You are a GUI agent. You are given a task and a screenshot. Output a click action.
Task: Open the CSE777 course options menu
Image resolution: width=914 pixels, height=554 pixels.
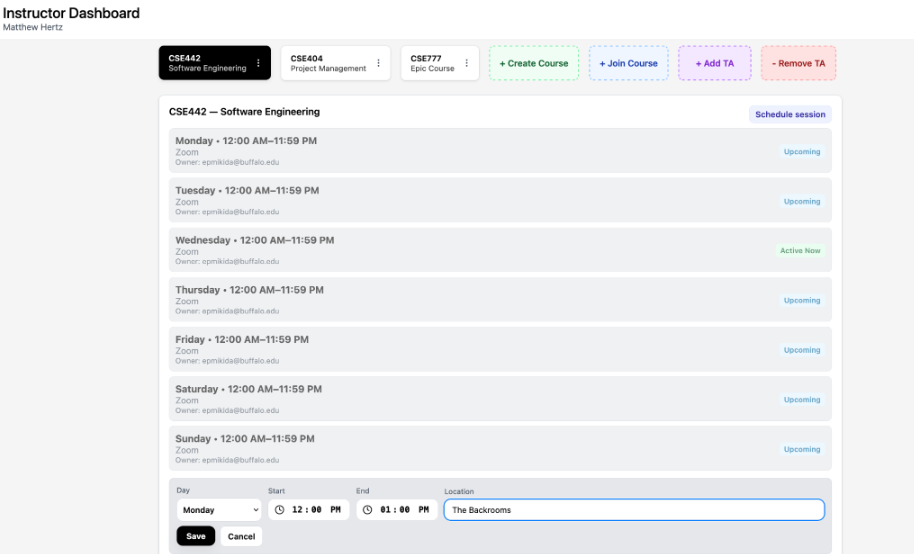click(466, 63)
